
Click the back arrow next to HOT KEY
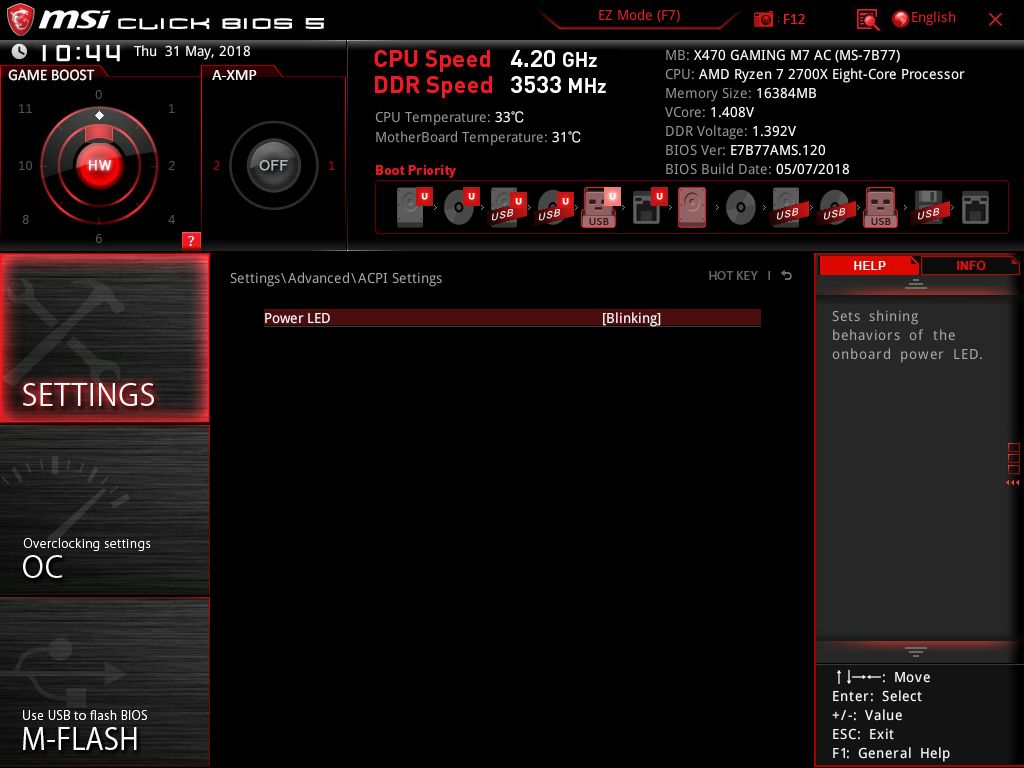pyautogui.click(x=787, y=276)
